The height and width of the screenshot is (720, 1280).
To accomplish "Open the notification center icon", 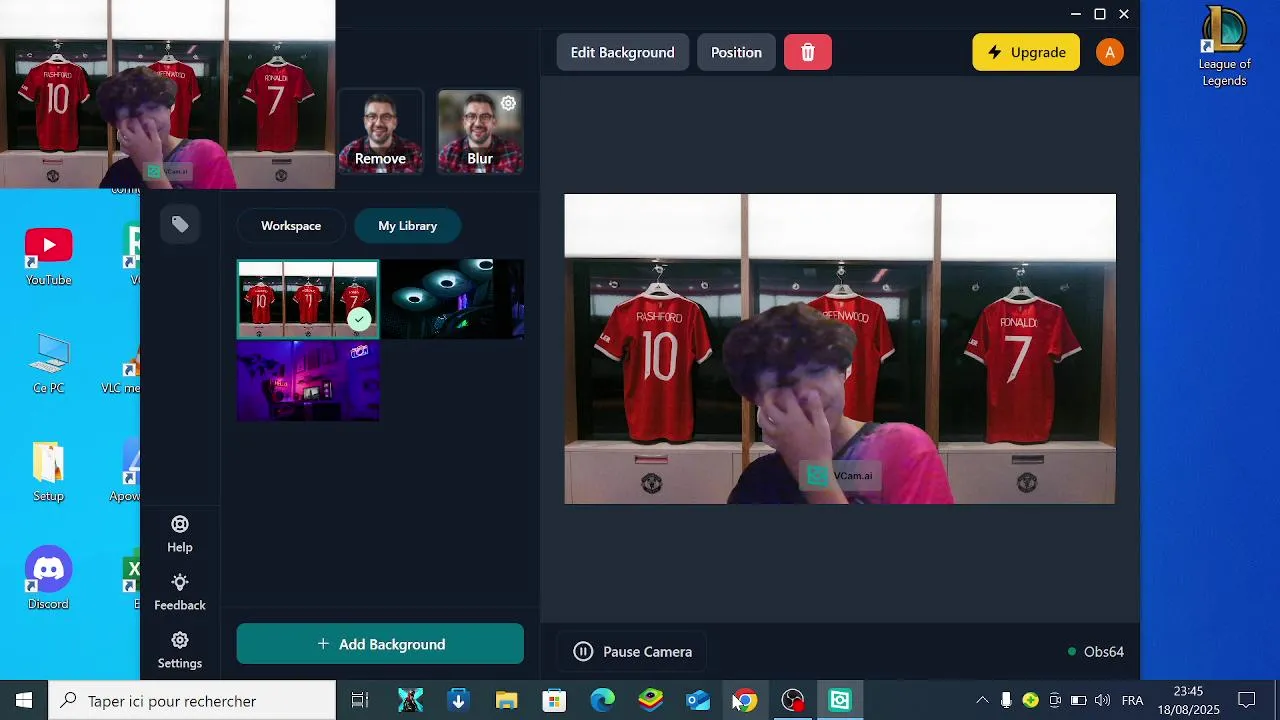I will [1246, 701].
